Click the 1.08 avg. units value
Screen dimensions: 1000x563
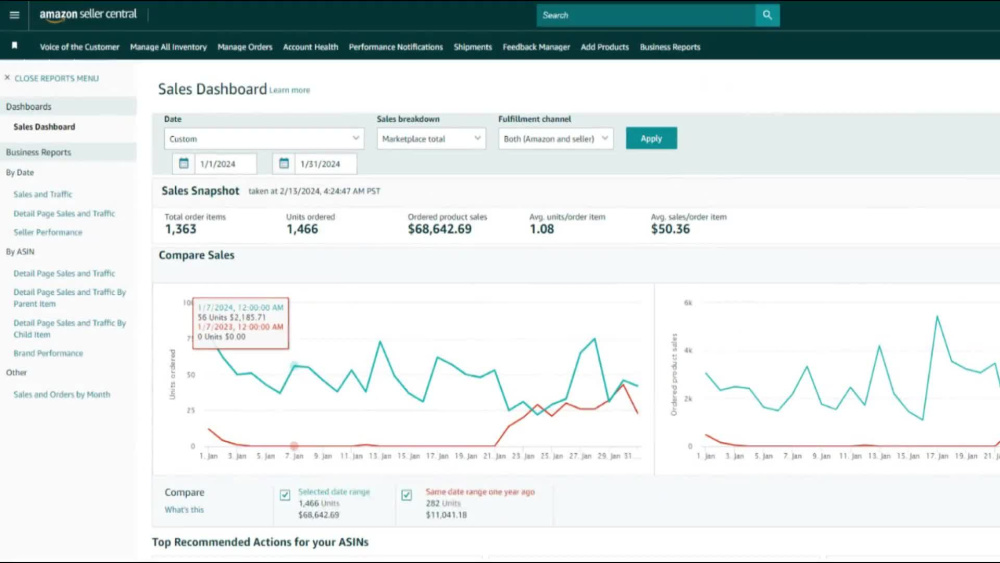[541, 229]
